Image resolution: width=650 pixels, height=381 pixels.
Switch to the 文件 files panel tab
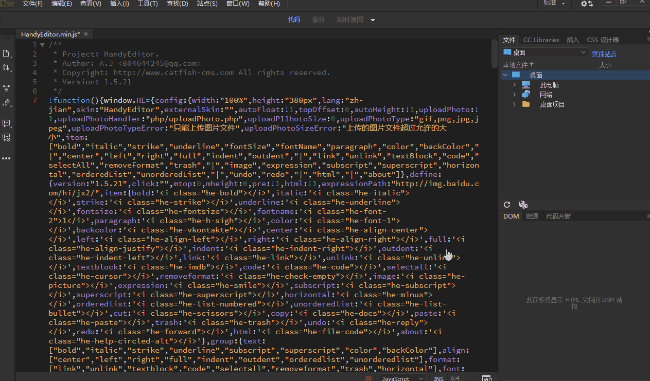click(509, 40)
